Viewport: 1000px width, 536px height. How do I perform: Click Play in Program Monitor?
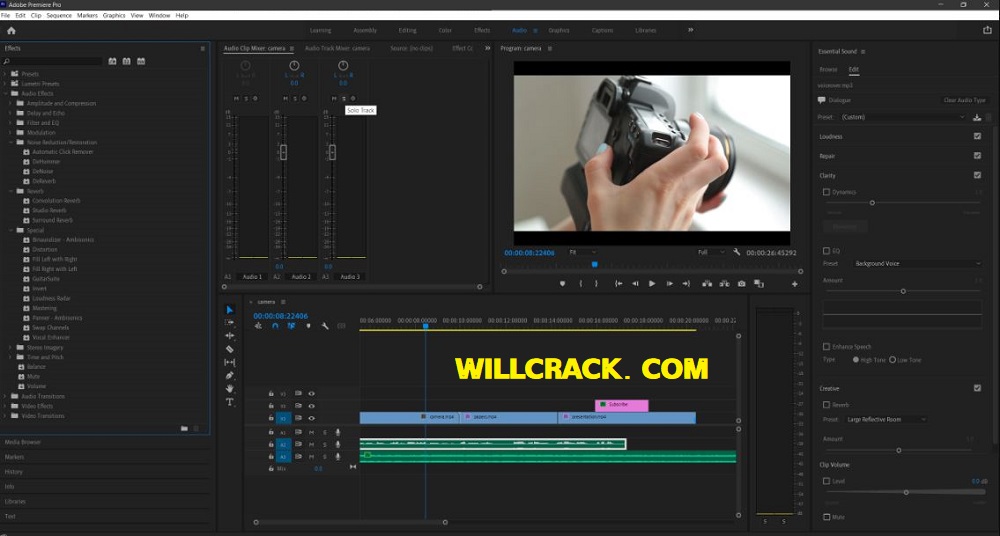pos(652,284)
